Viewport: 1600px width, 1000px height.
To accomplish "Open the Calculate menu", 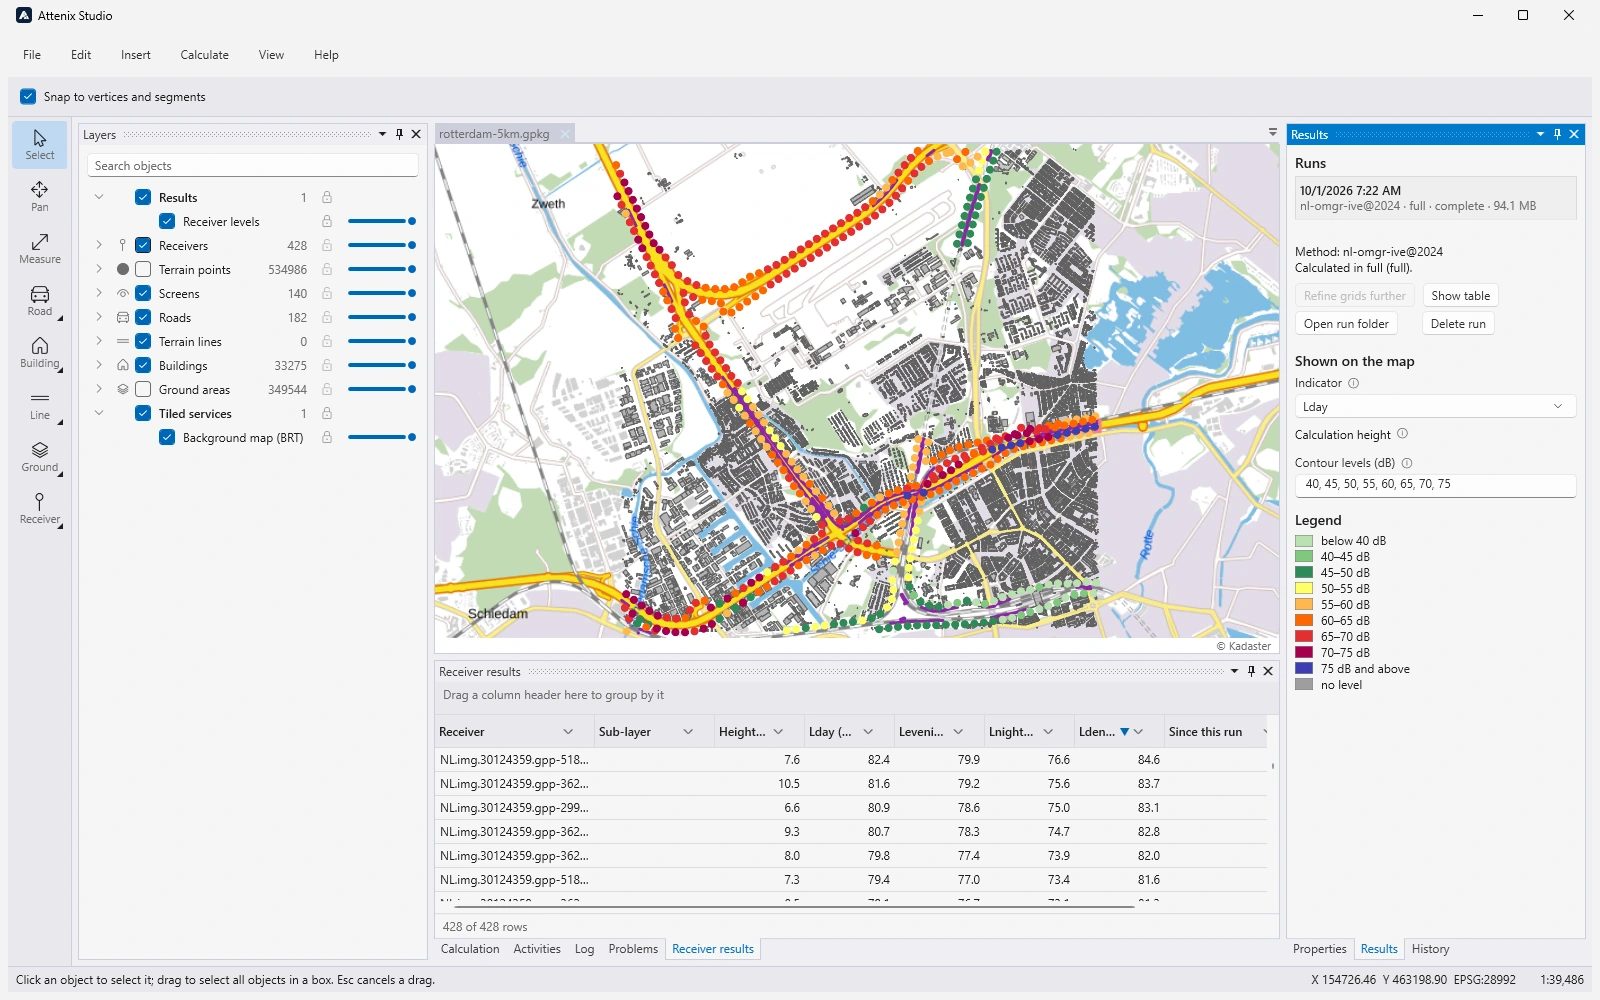I will (x=204, y=55).
